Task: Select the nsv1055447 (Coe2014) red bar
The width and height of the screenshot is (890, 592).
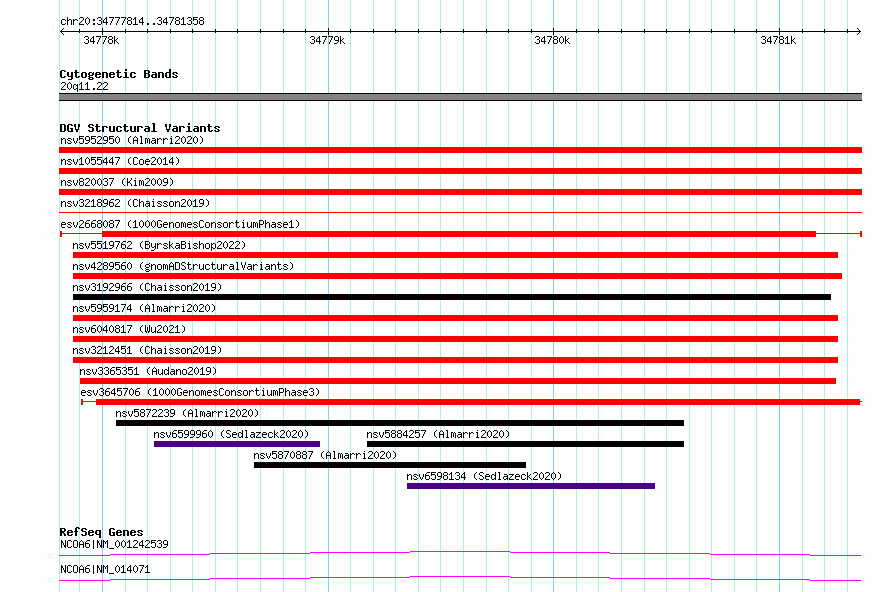Action: coord(460,171)
